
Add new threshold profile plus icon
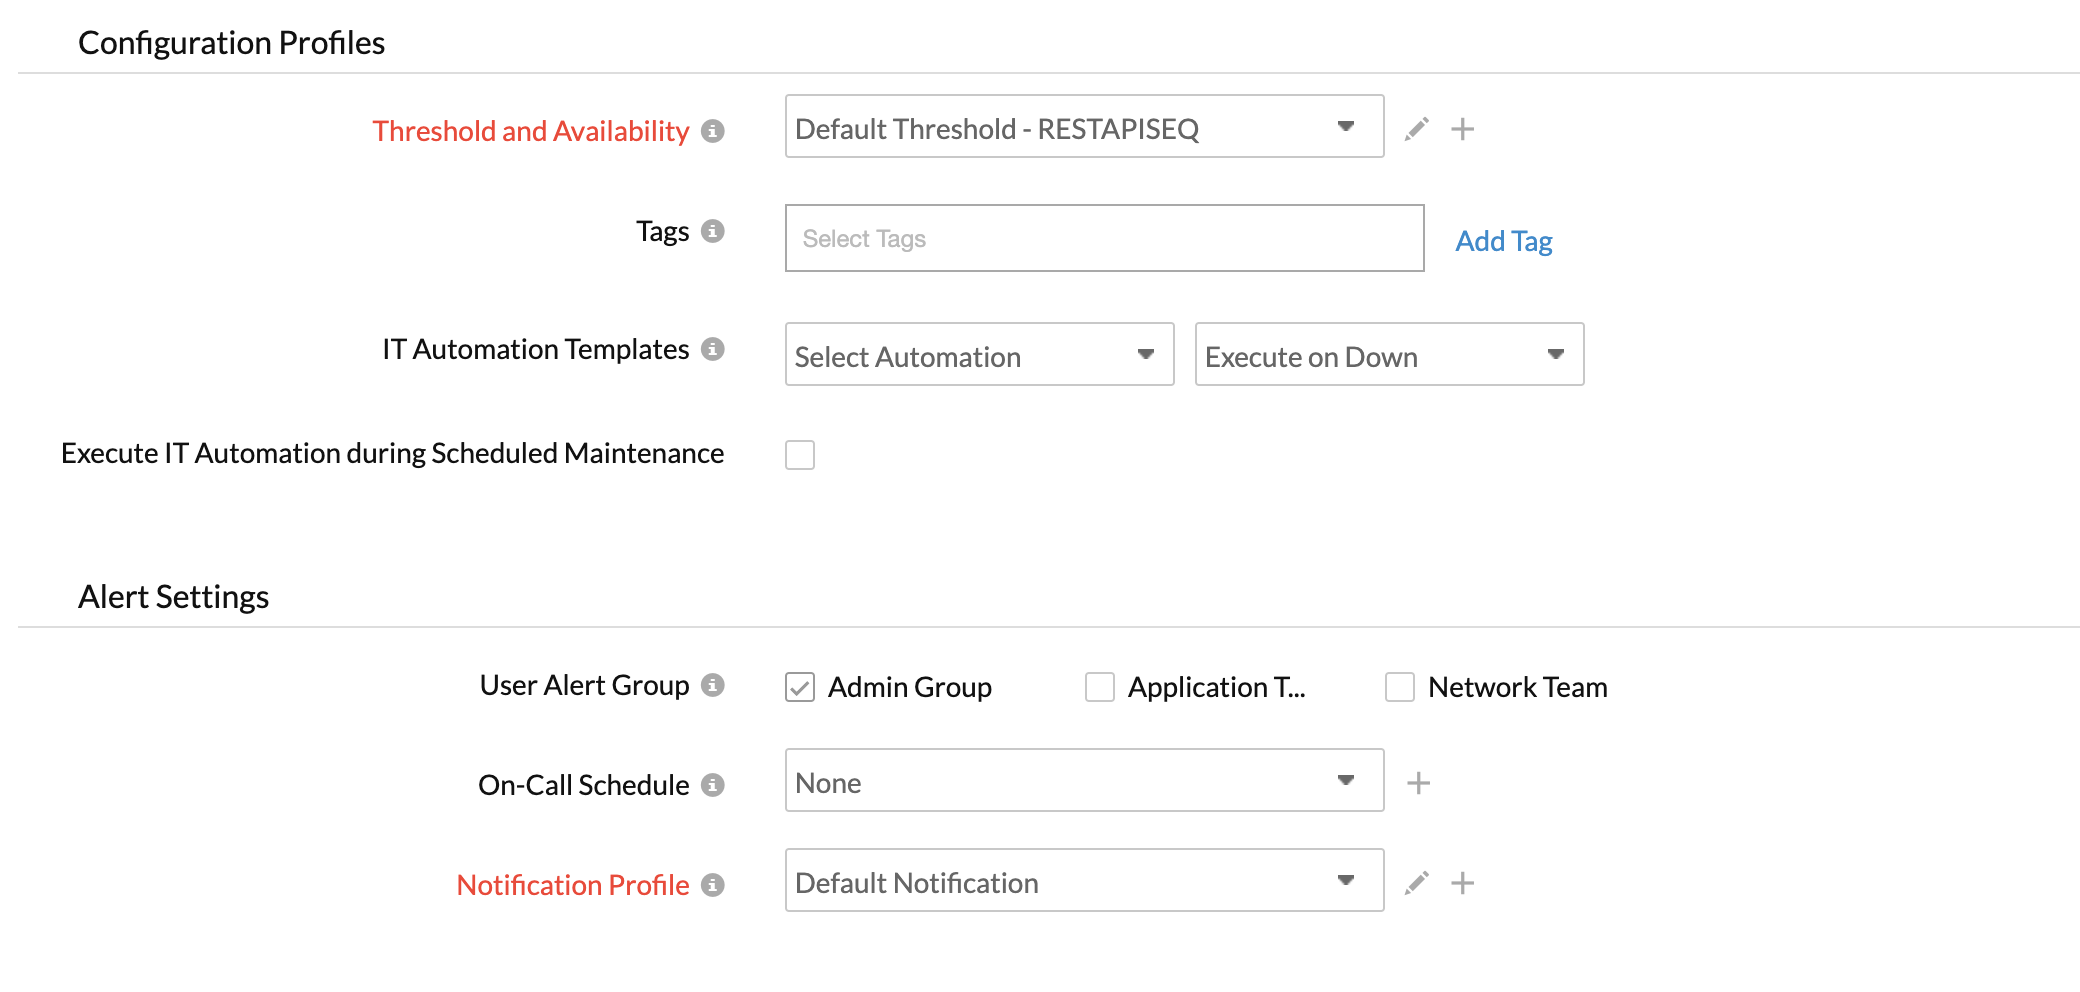pyautogui.click(x=1462, y=129)
